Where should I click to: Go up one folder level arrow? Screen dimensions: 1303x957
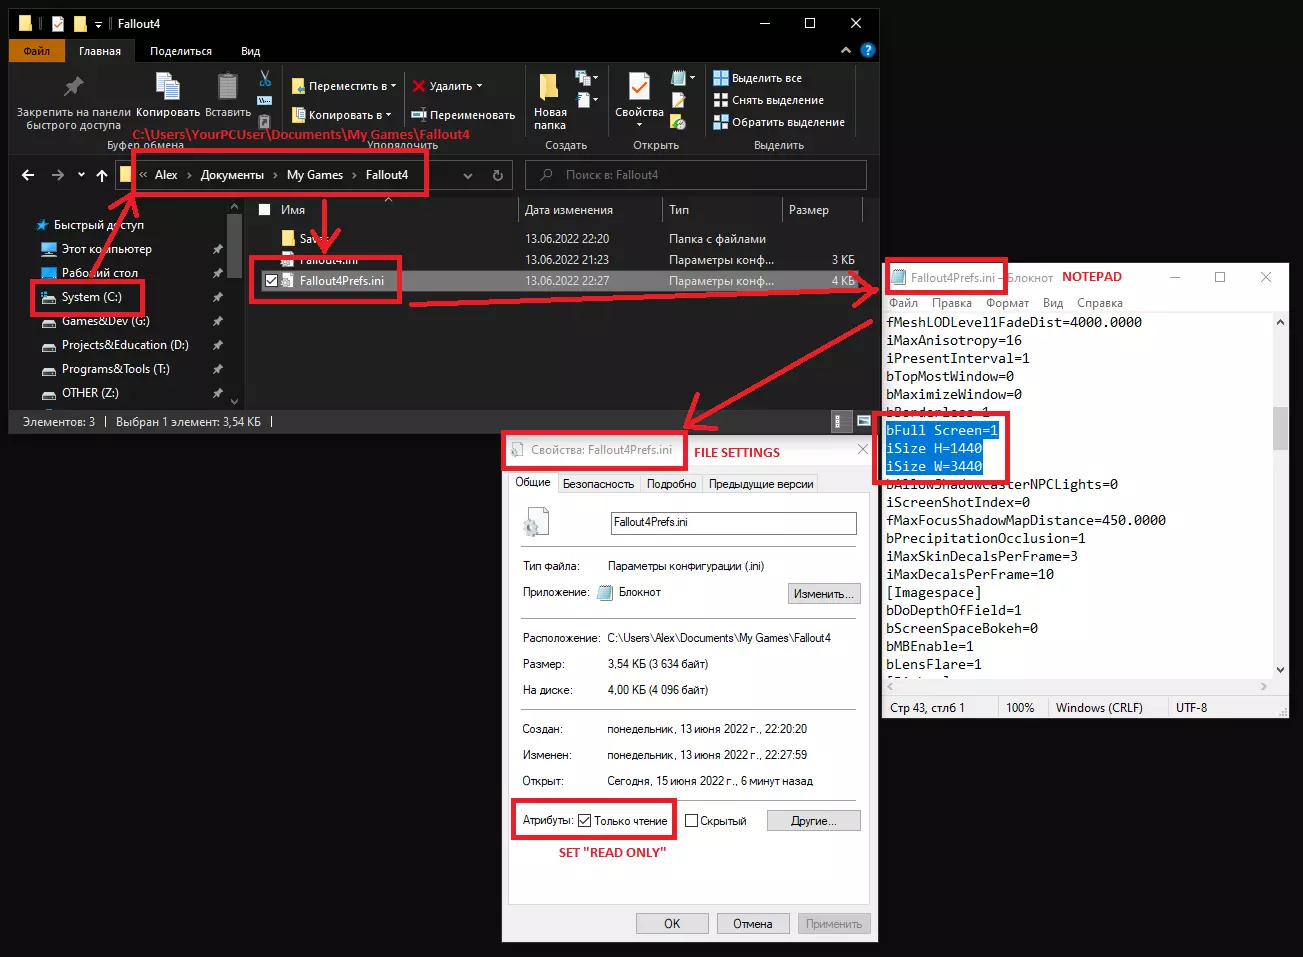tap(102, 175)
